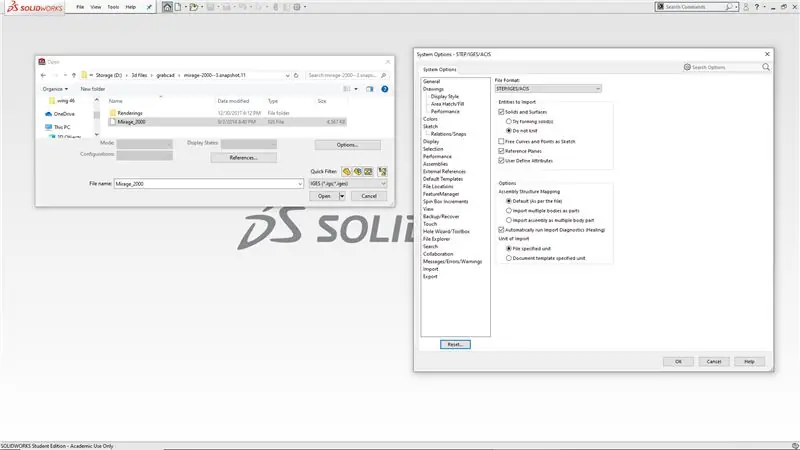Click the This PC icon in sidebar
This screenshot has height=450, width=800.
[48, 127]
